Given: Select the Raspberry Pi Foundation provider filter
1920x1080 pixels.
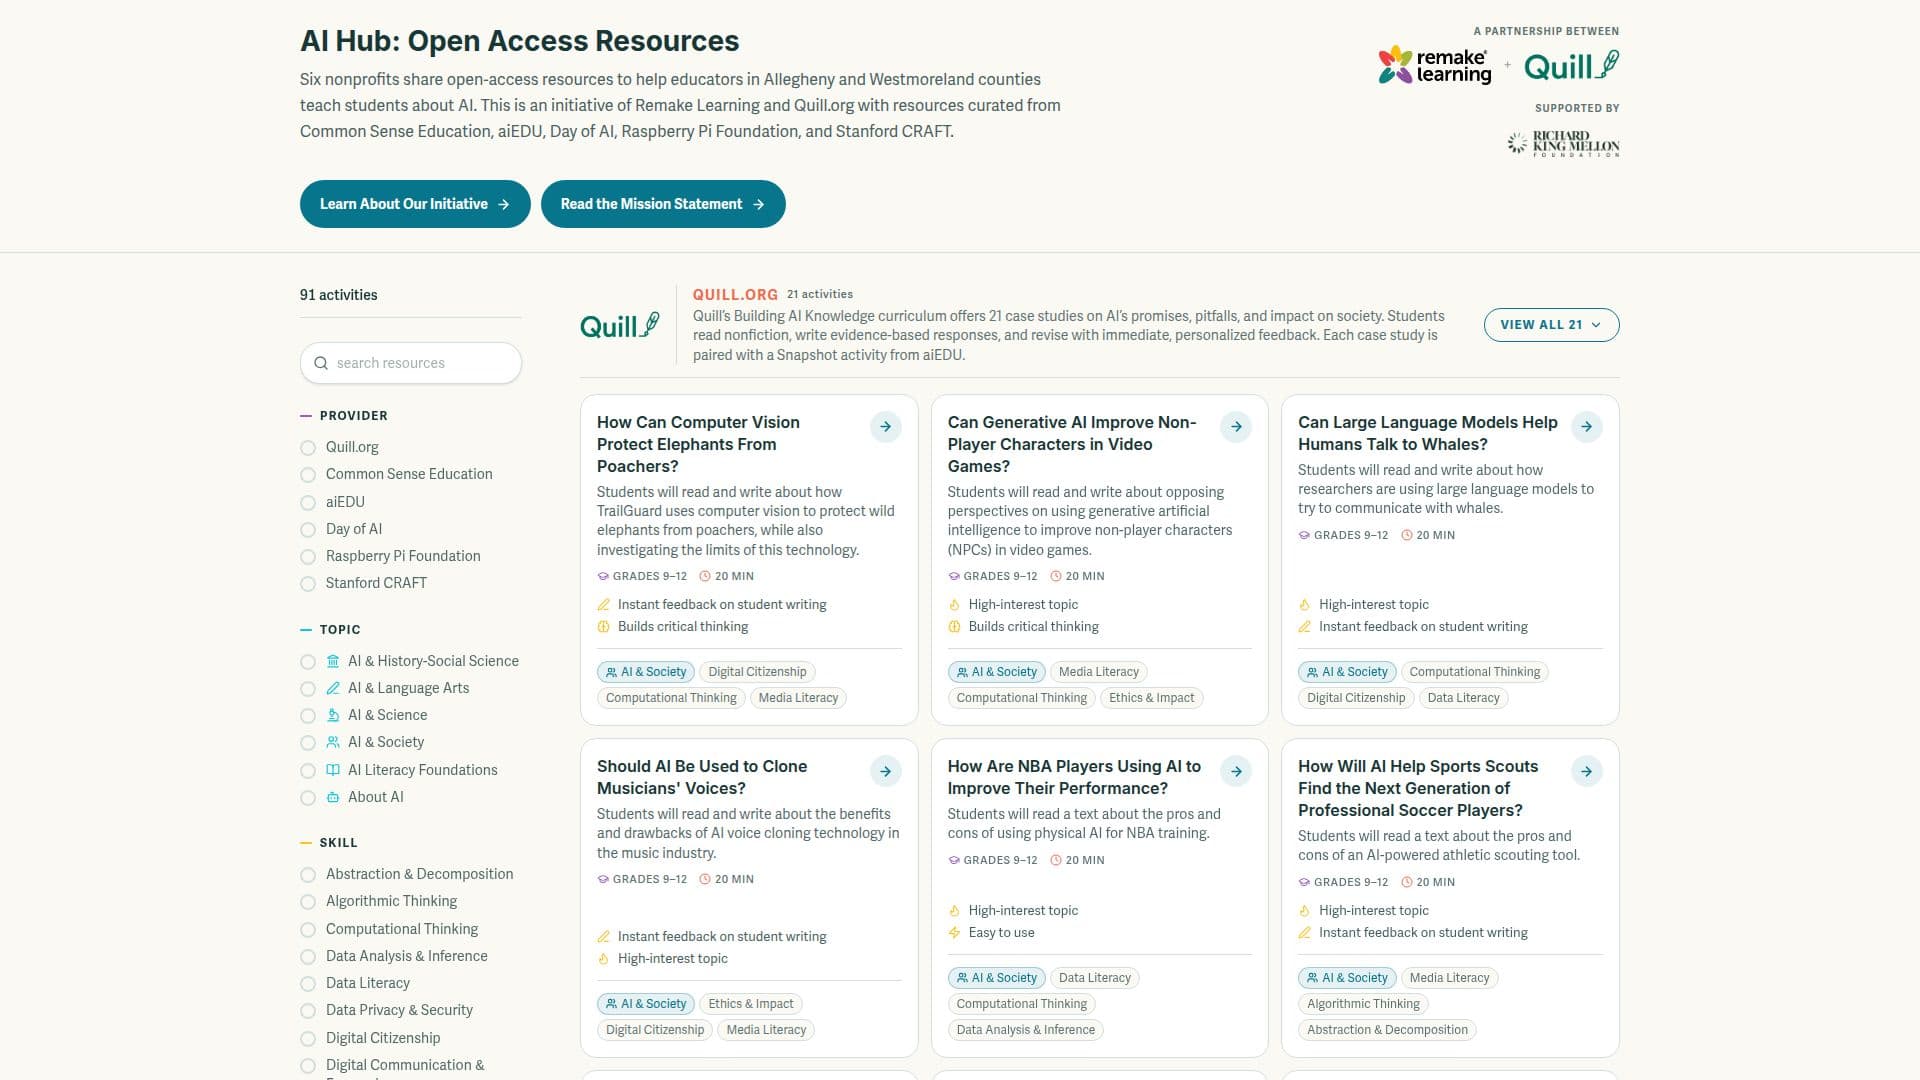Looking at the screenshot, I should click(308, 557).
